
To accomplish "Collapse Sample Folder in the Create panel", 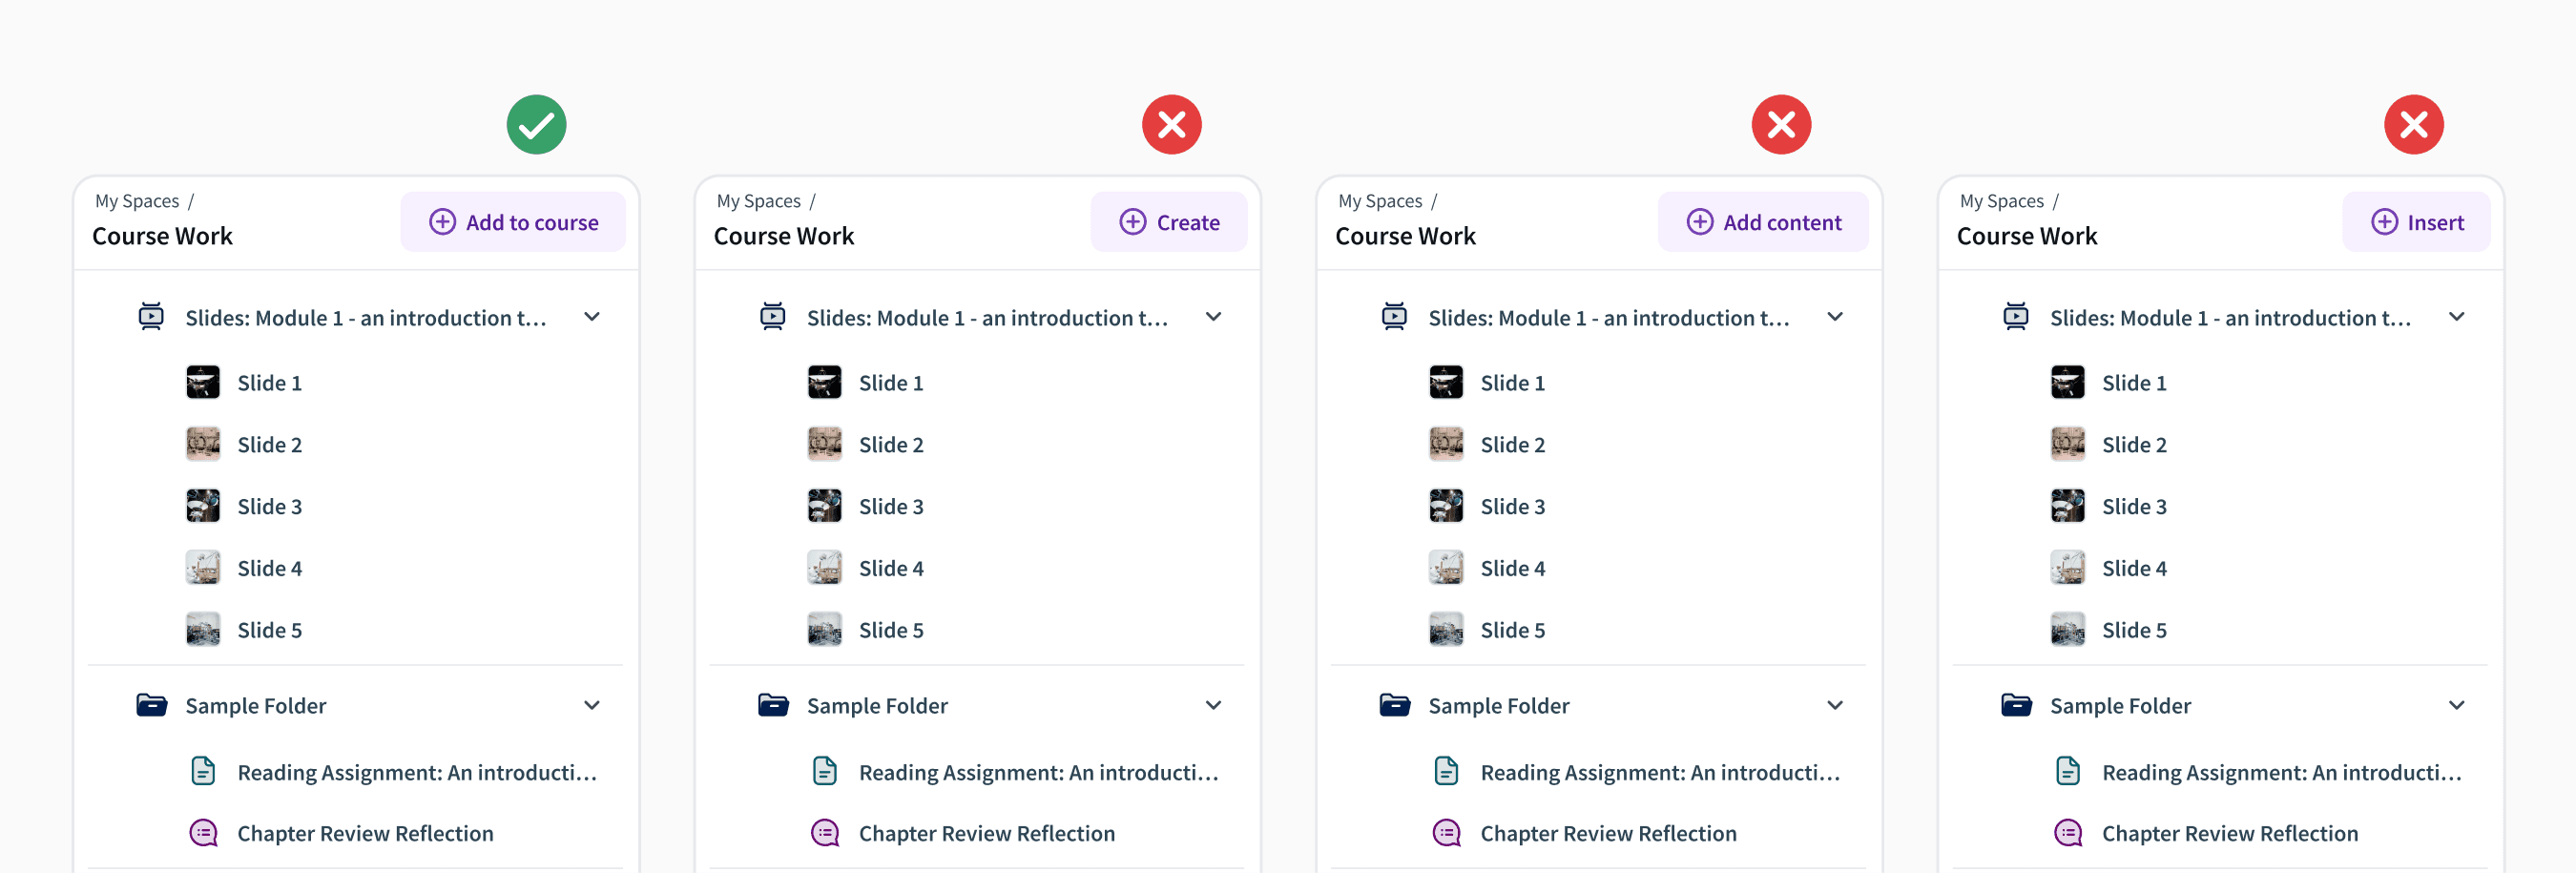I will (x=1214, y=704).
